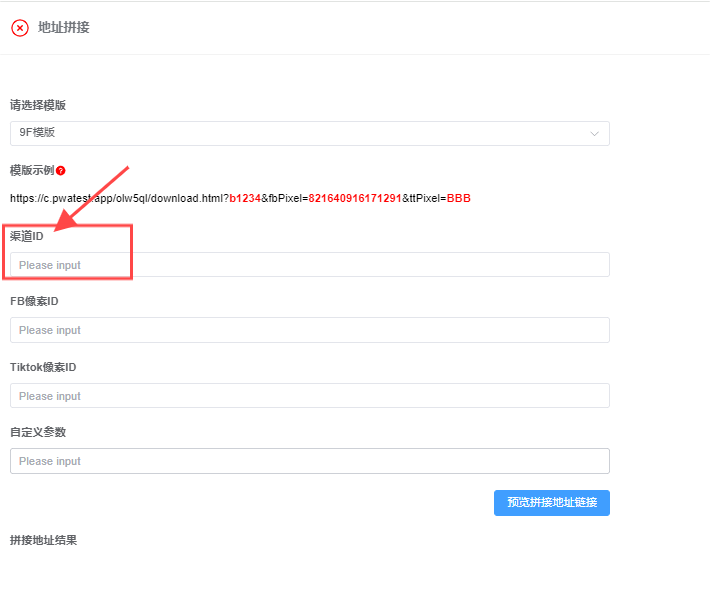
Task: Click the red BBB ttPixel value
Action: coord(458,198)
